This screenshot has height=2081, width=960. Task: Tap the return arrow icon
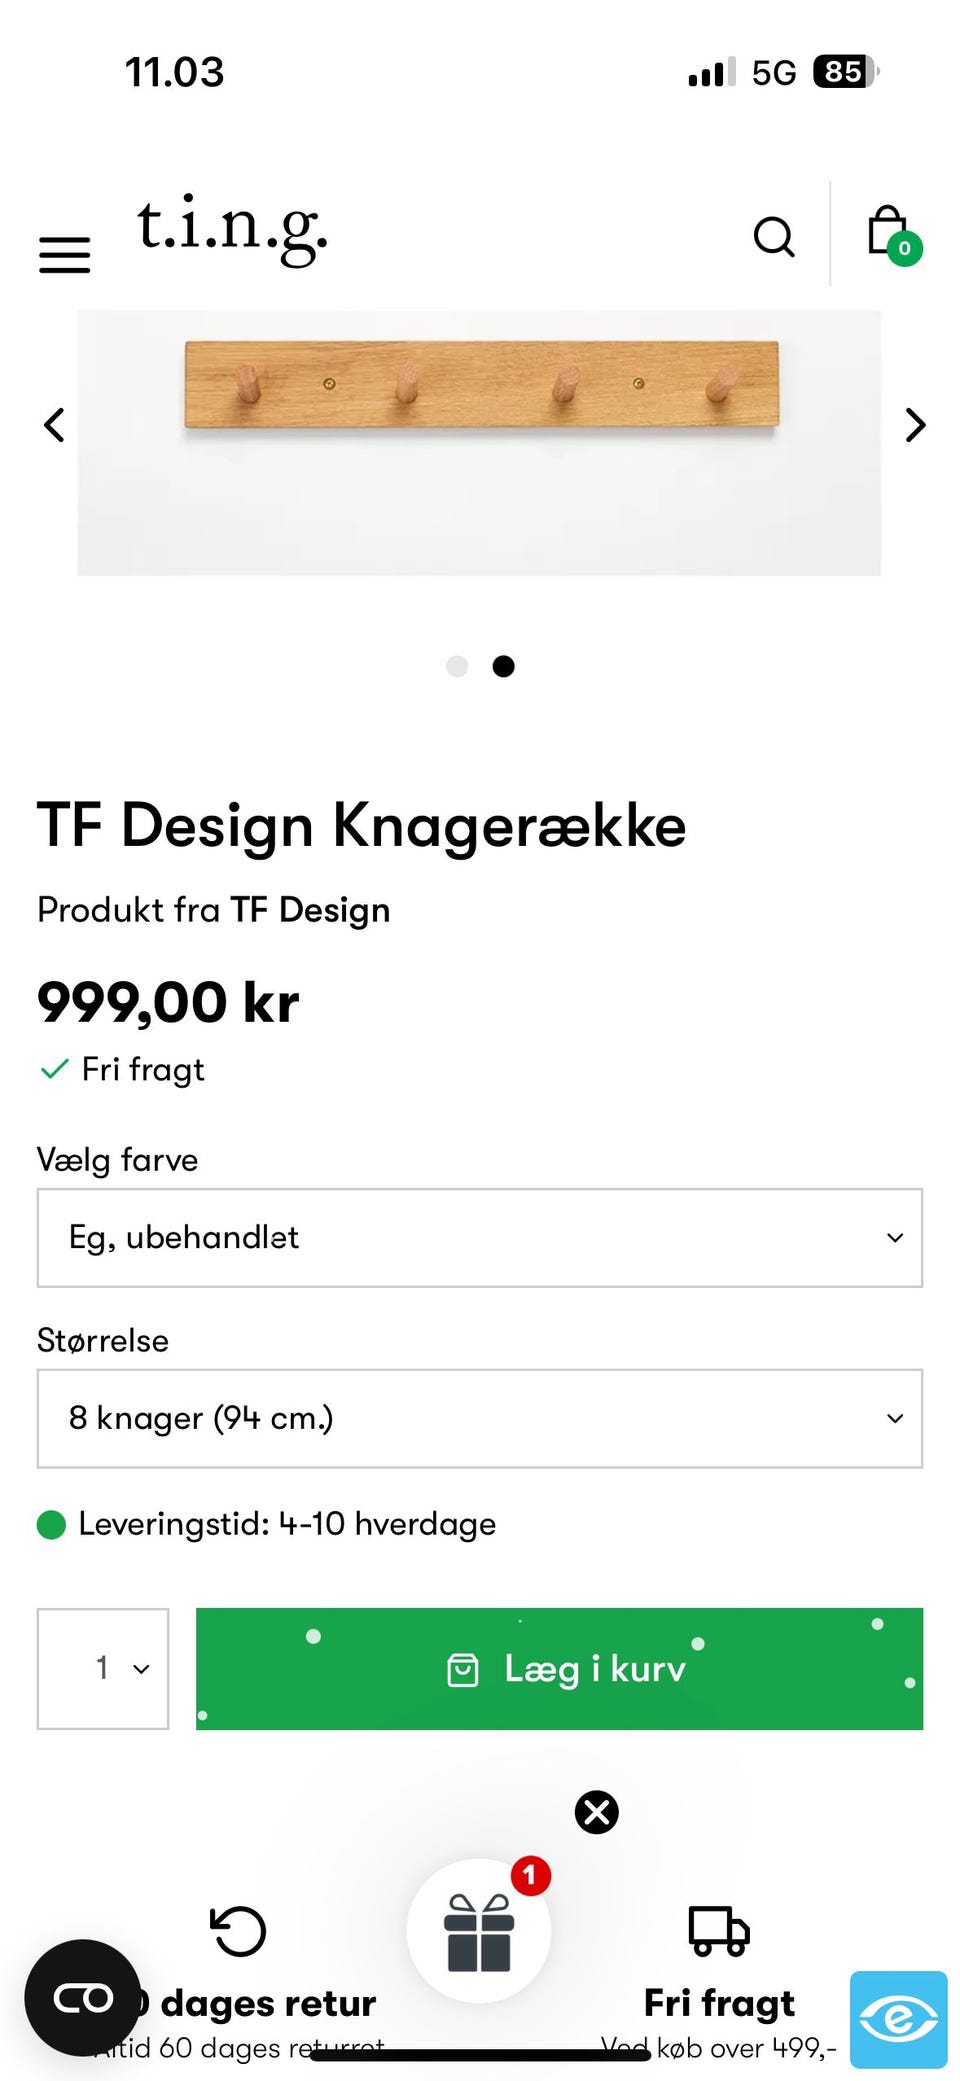(238, 1930)
